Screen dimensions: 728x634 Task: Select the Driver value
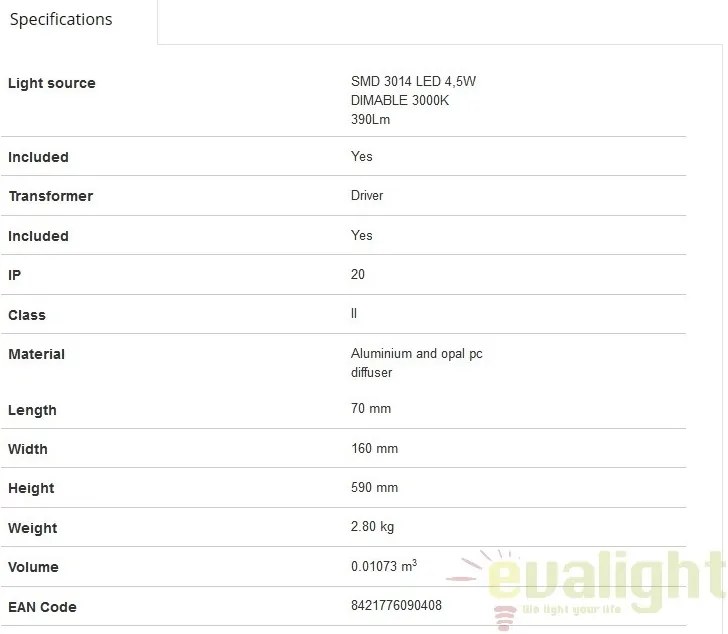(x=367, y=195)
